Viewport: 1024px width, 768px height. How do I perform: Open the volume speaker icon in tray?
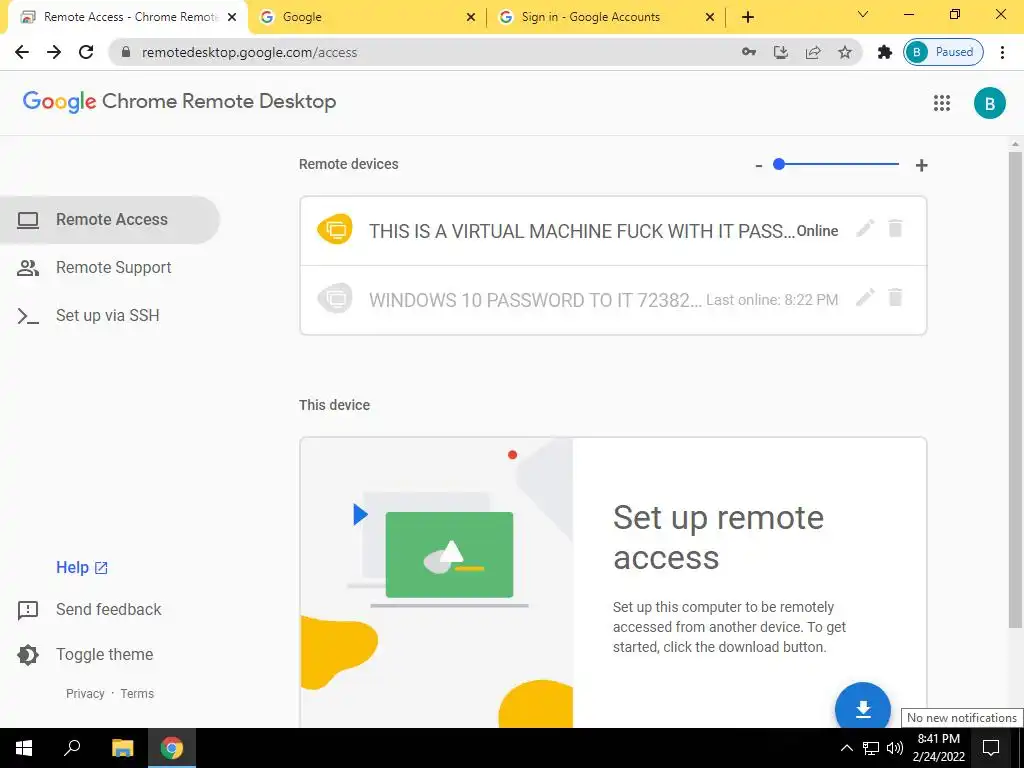tap(895, 748)
